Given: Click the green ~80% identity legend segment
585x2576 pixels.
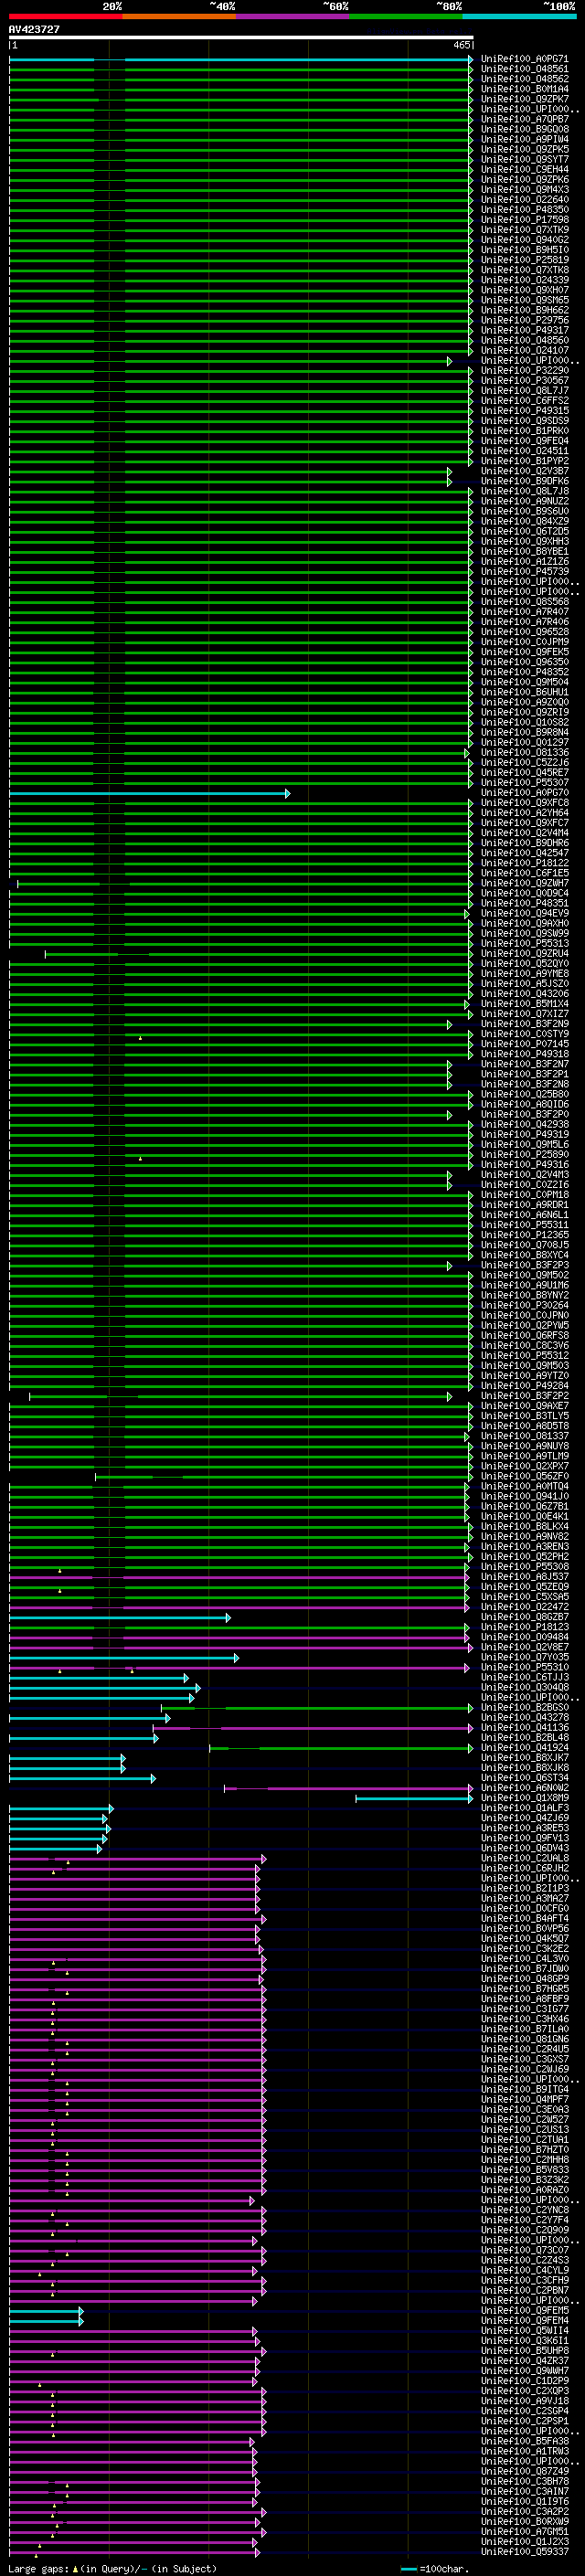Looking at the screenshot, I should coord(406,17).
